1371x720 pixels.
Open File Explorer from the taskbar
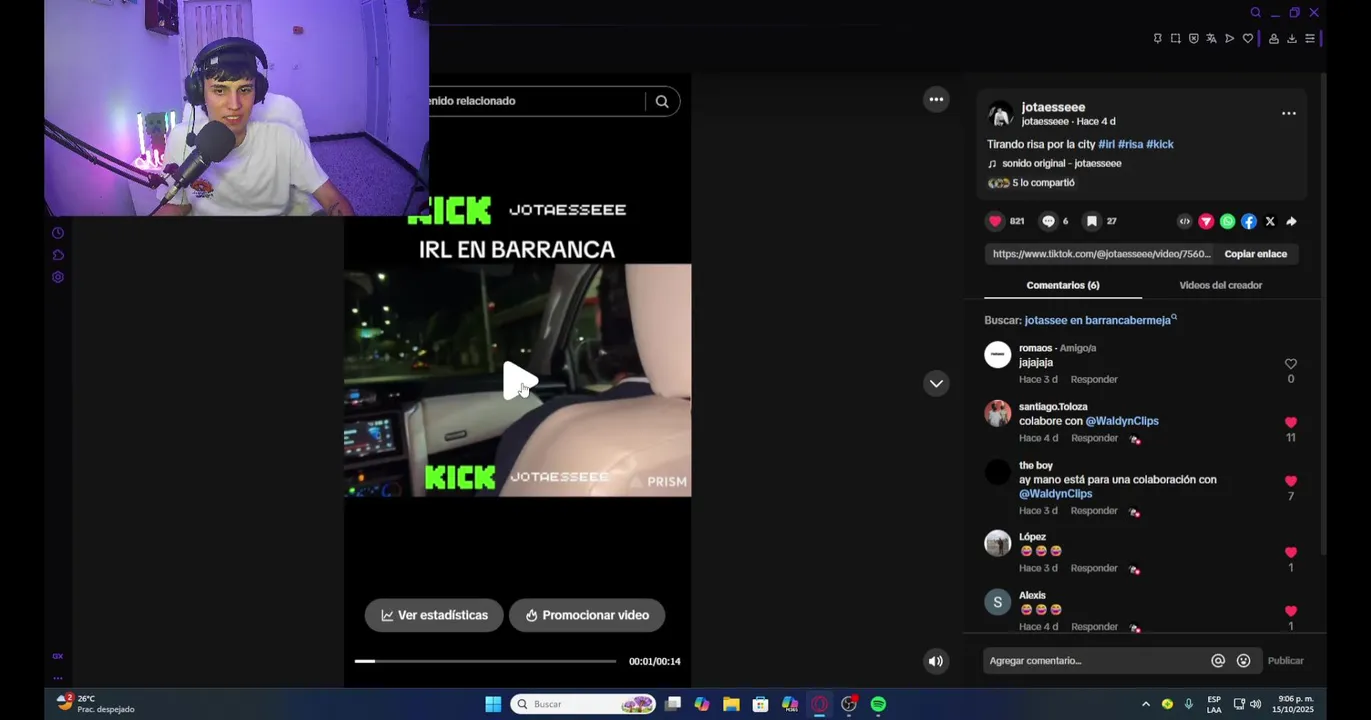click(x=731, y=704)
